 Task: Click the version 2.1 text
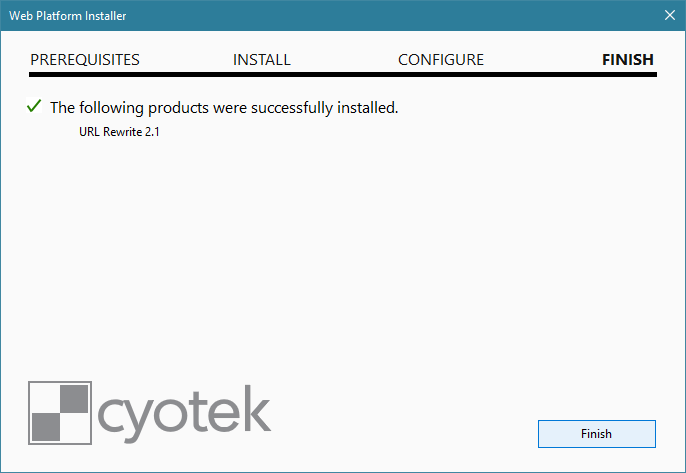152,132
